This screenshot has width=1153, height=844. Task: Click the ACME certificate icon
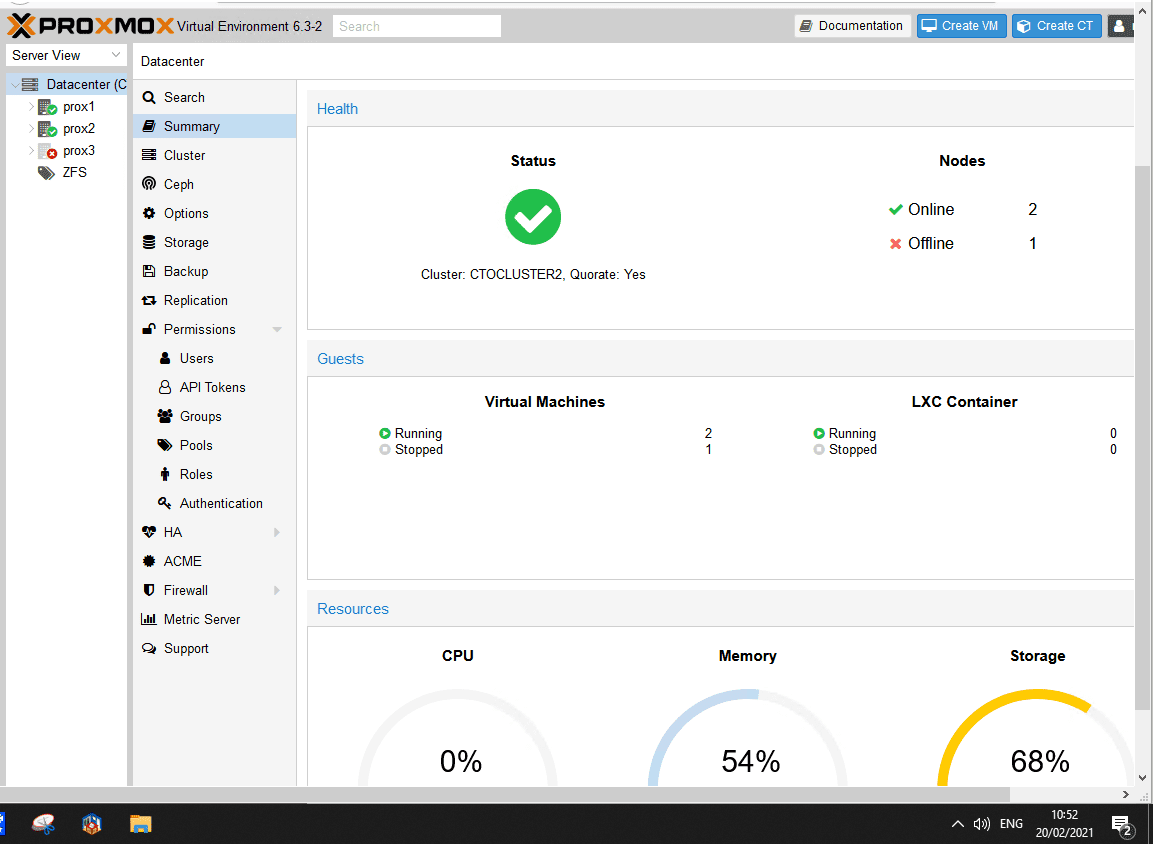(x=149, y=561)
